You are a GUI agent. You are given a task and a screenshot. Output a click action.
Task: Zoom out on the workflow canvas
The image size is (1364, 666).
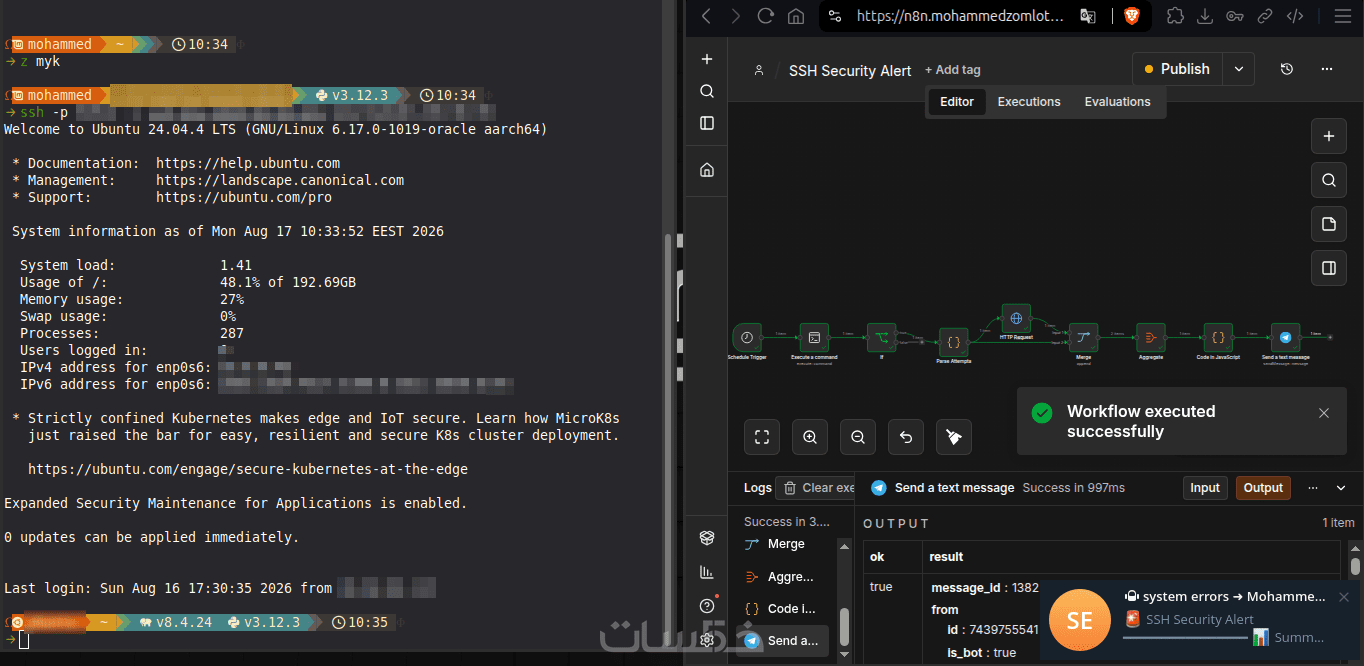pyautogui.click(x=858, y=437)
